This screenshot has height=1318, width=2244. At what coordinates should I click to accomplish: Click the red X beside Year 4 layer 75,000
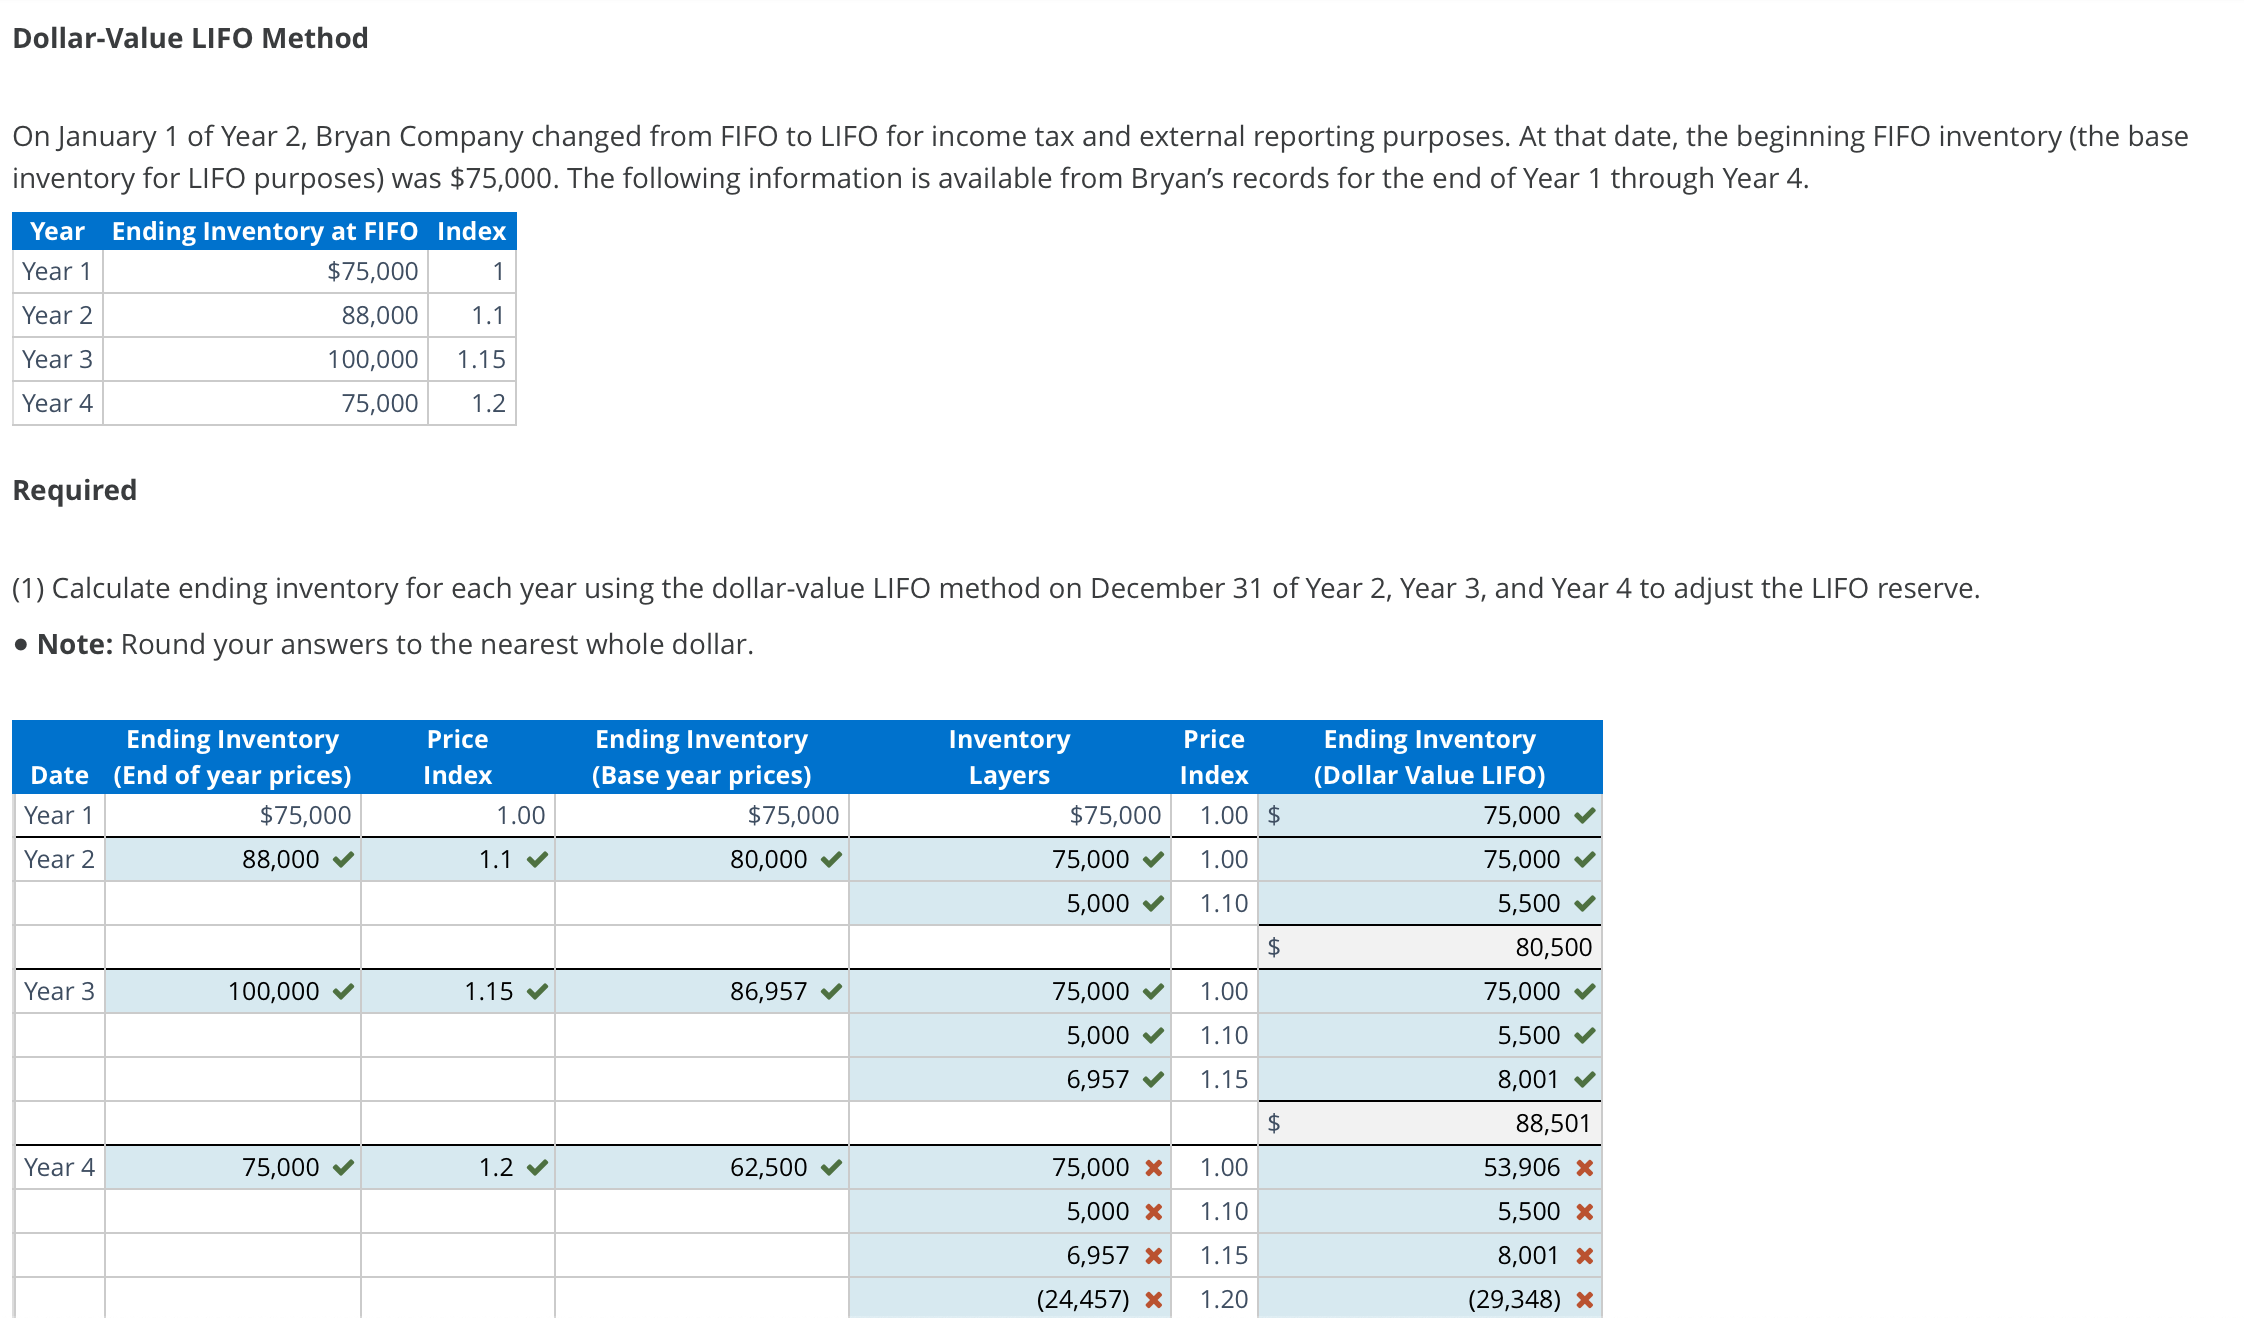[x=1153, y=1167]
